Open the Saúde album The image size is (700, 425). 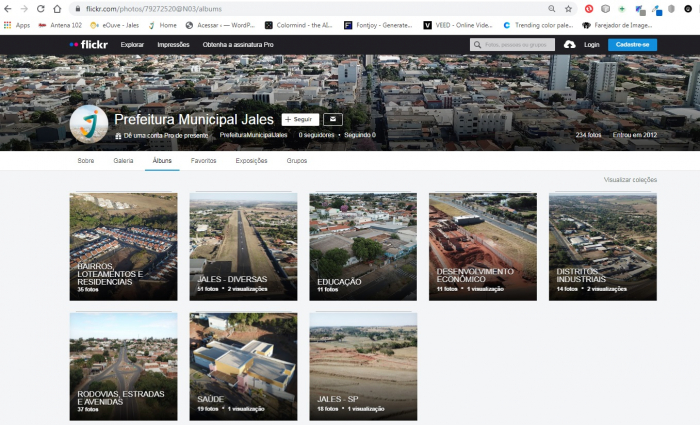pyautogui.click(x=243, y=367)
